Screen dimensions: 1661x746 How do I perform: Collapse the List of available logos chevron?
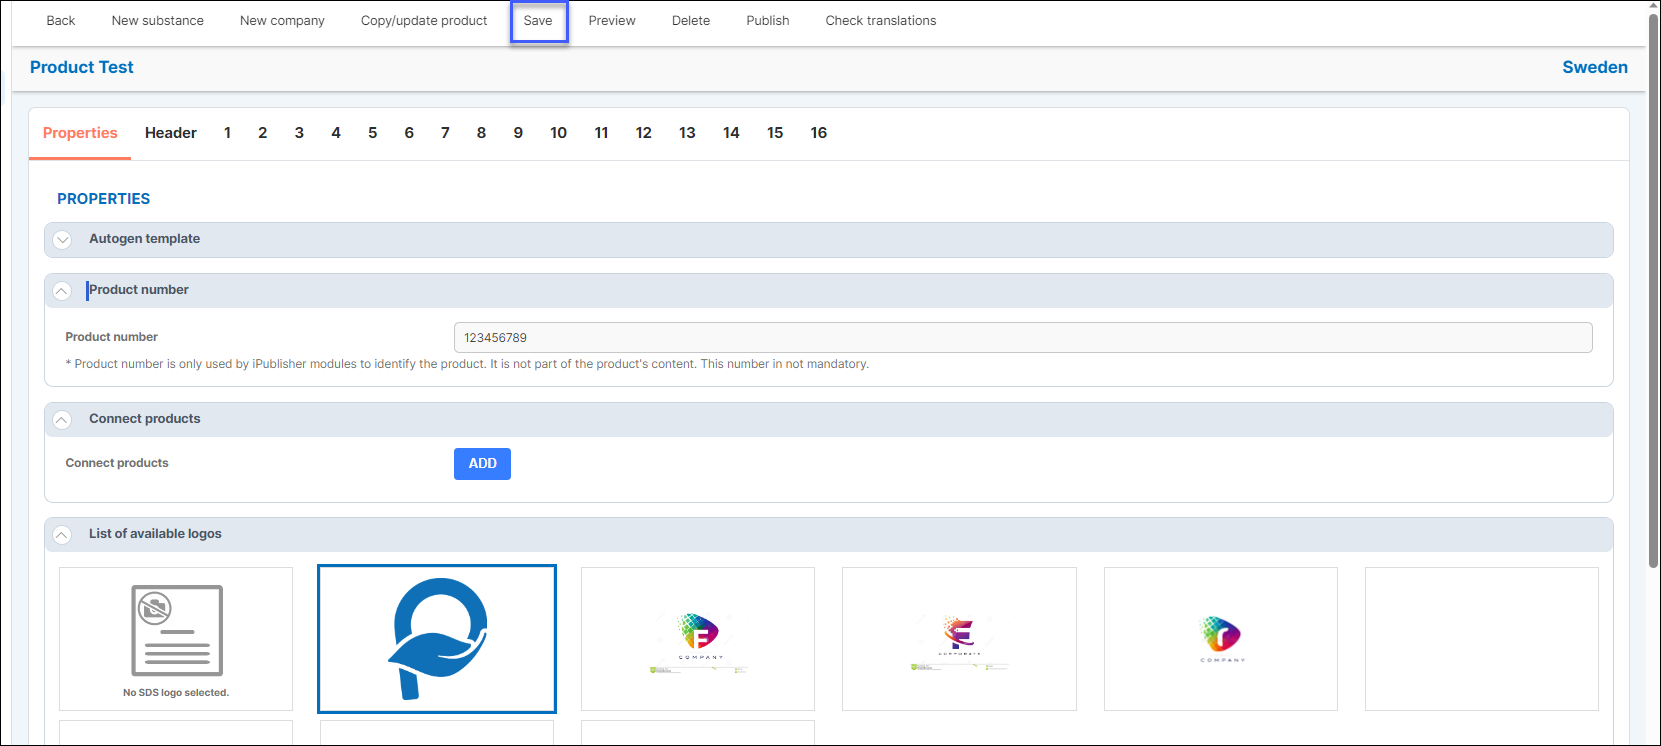point(62,535)
